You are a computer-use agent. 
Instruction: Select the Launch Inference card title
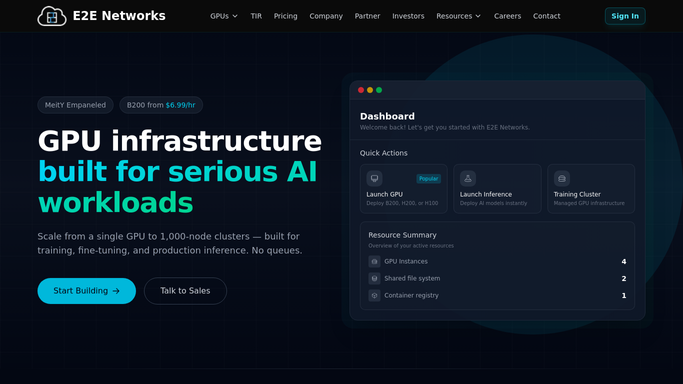(x=486, y=194)
